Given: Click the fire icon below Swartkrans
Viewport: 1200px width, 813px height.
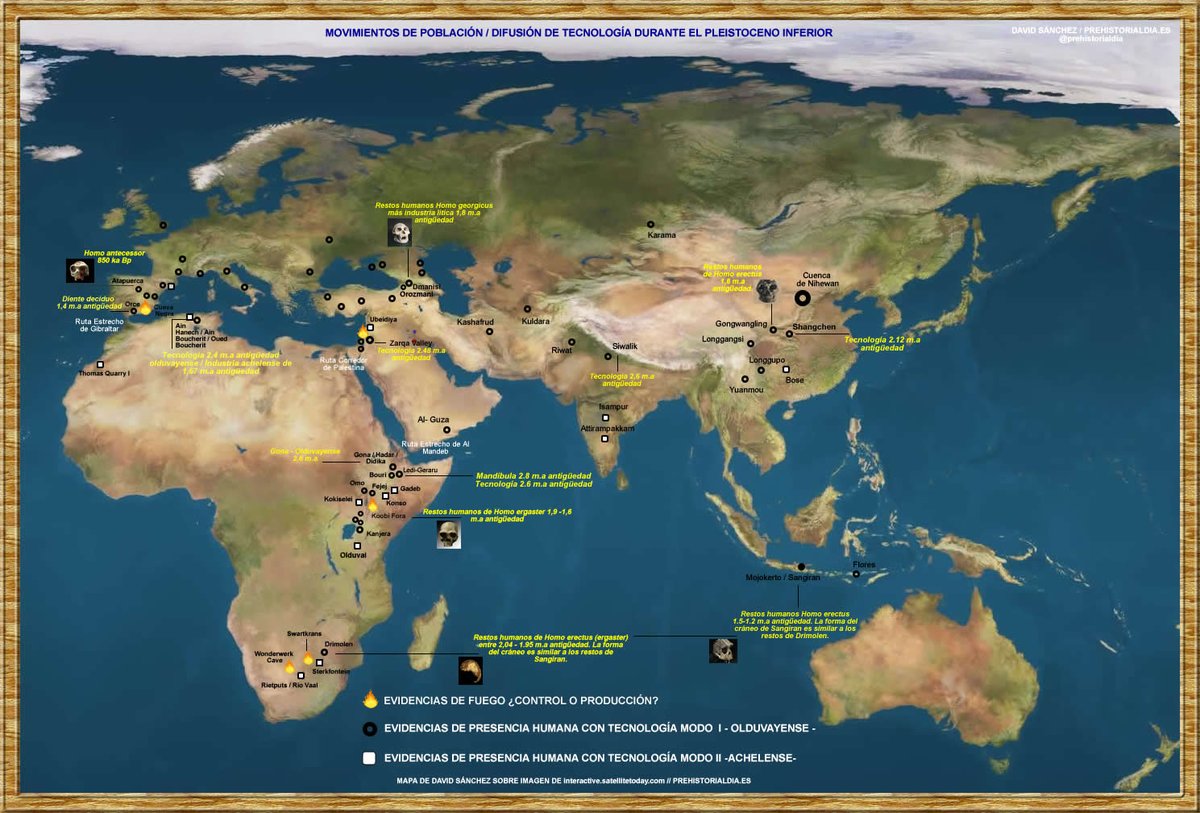Looking at the screenshot, I should pos(308,659).
